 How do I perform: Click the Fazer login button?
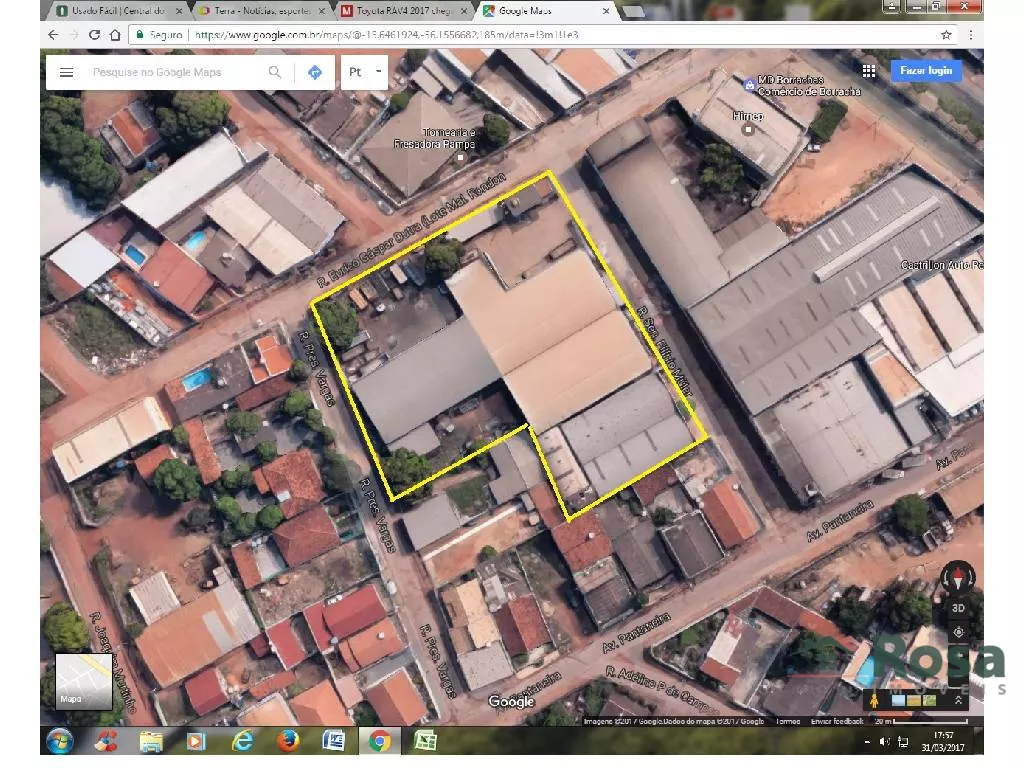[x=926, y=71]
